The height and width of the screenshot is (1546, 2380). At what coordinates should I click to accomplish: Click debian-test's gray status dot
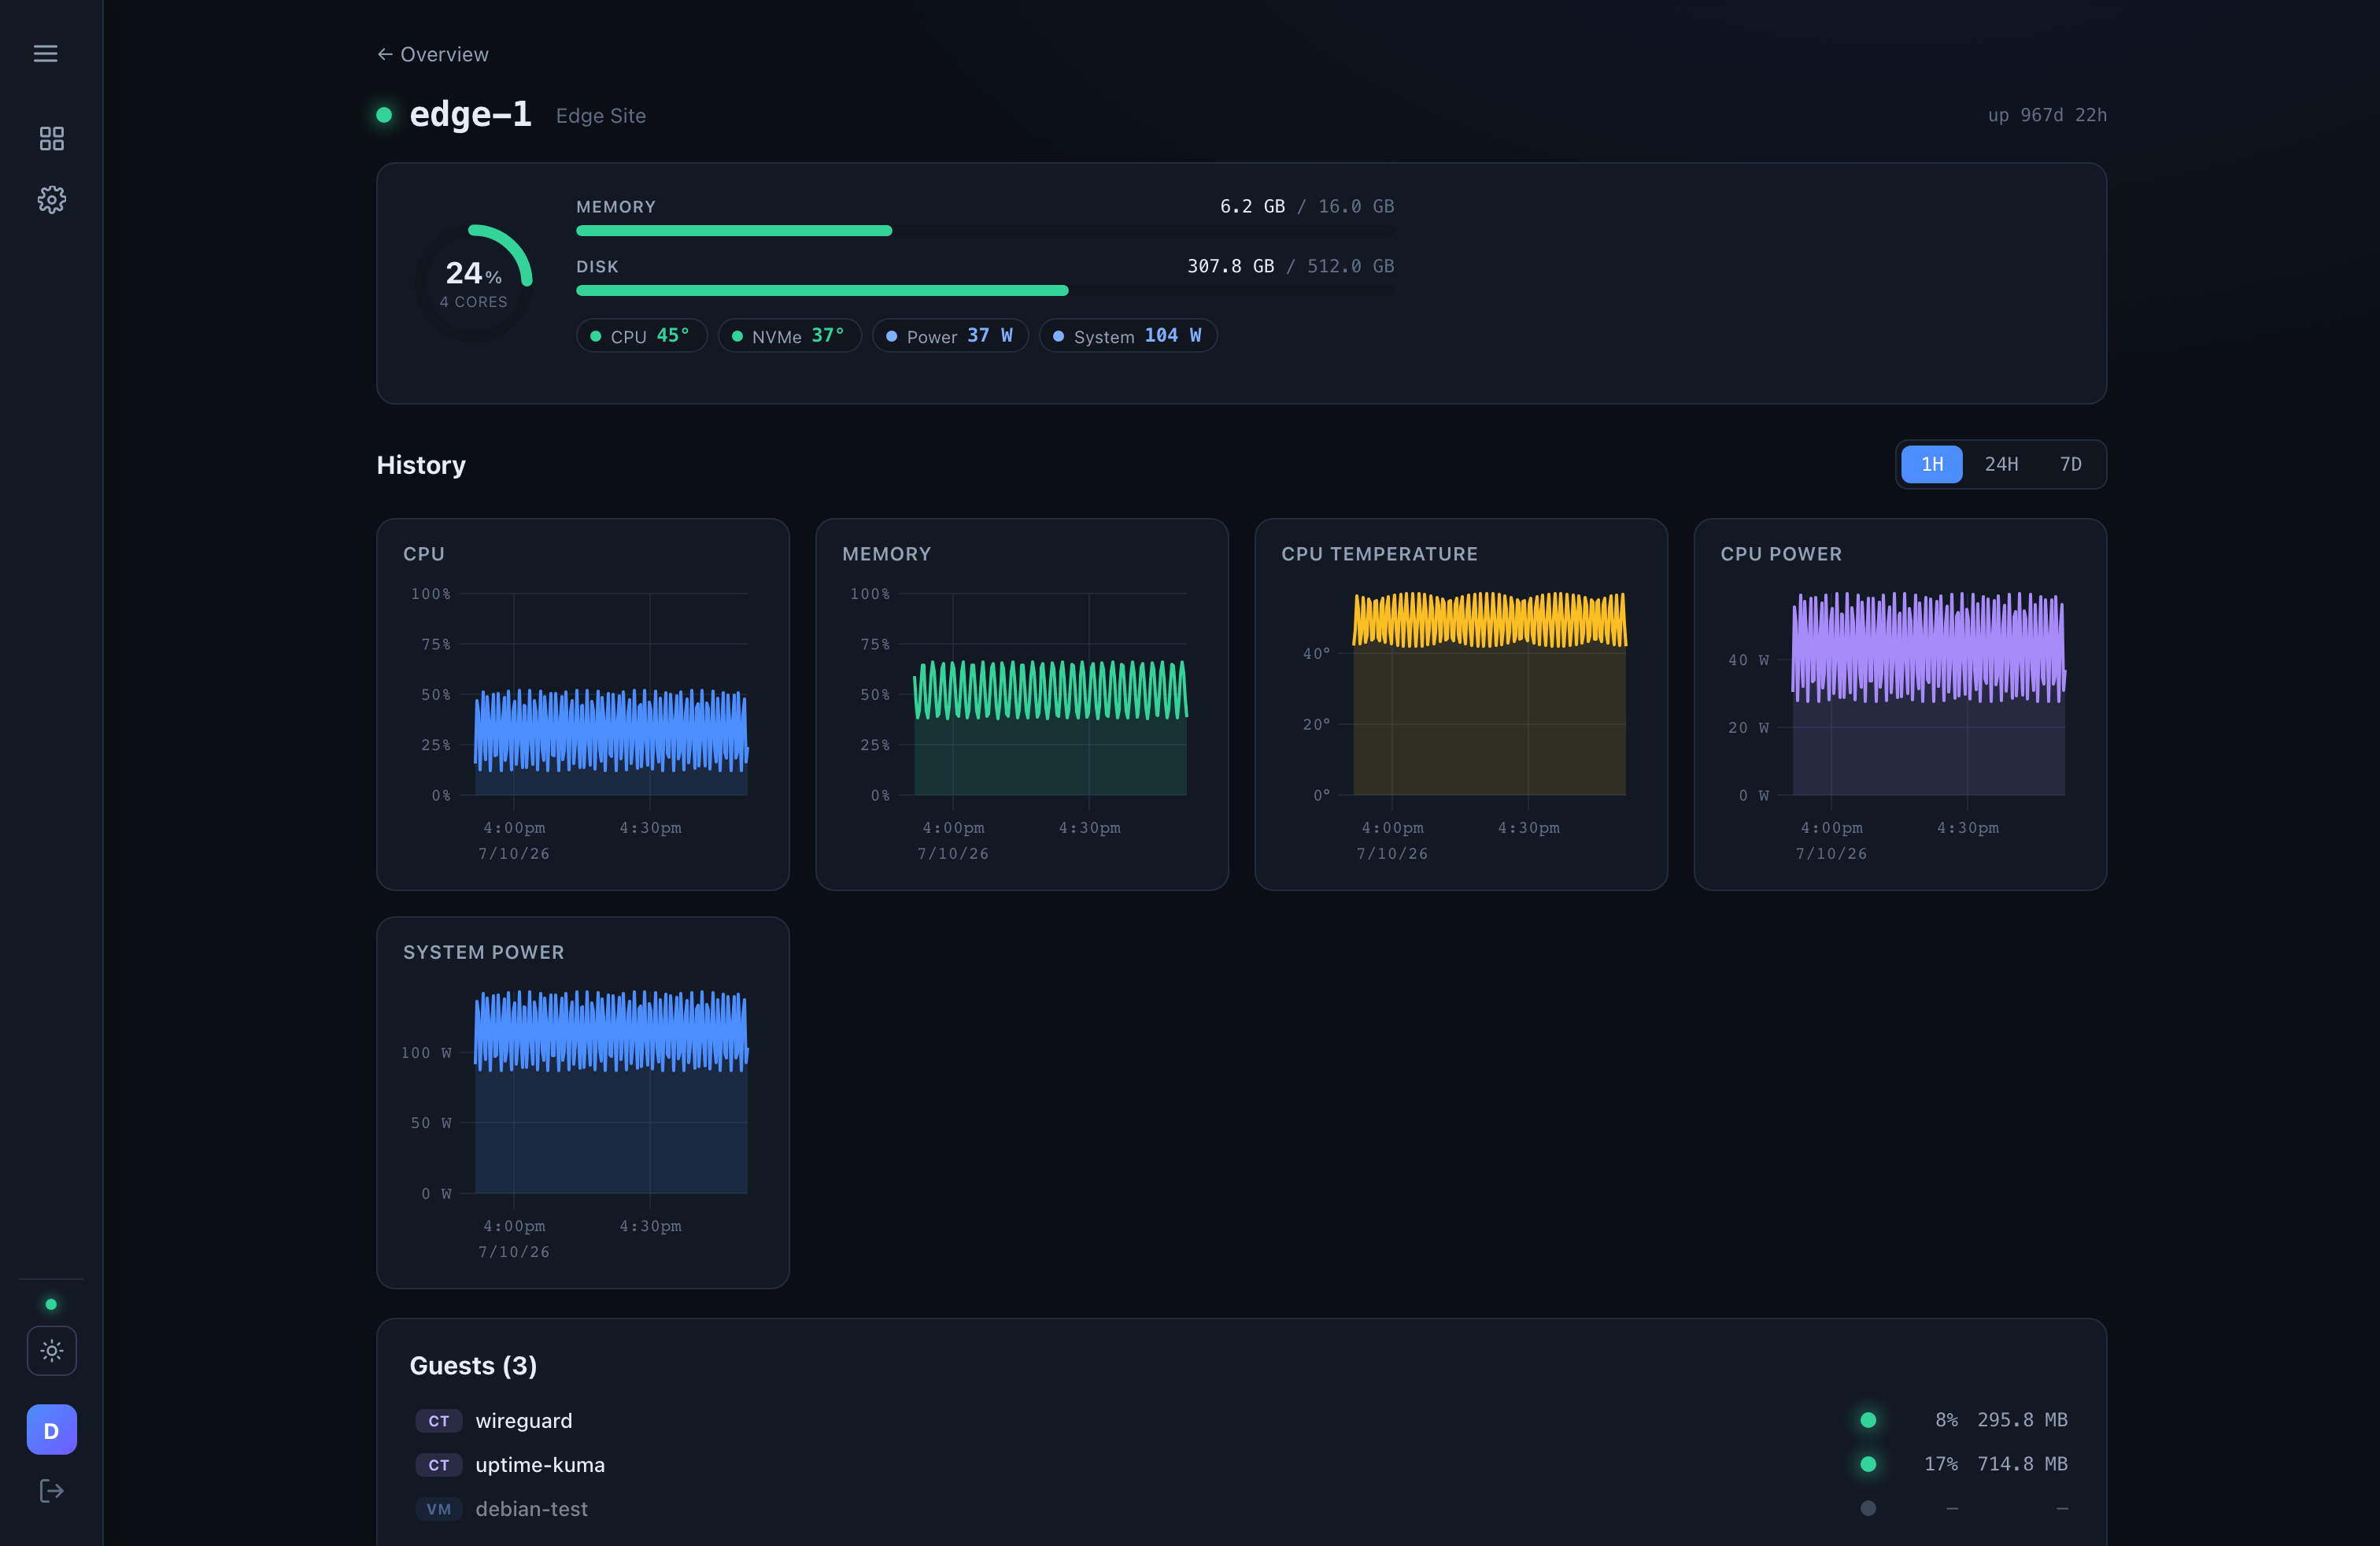[x=1868, y=1508]
